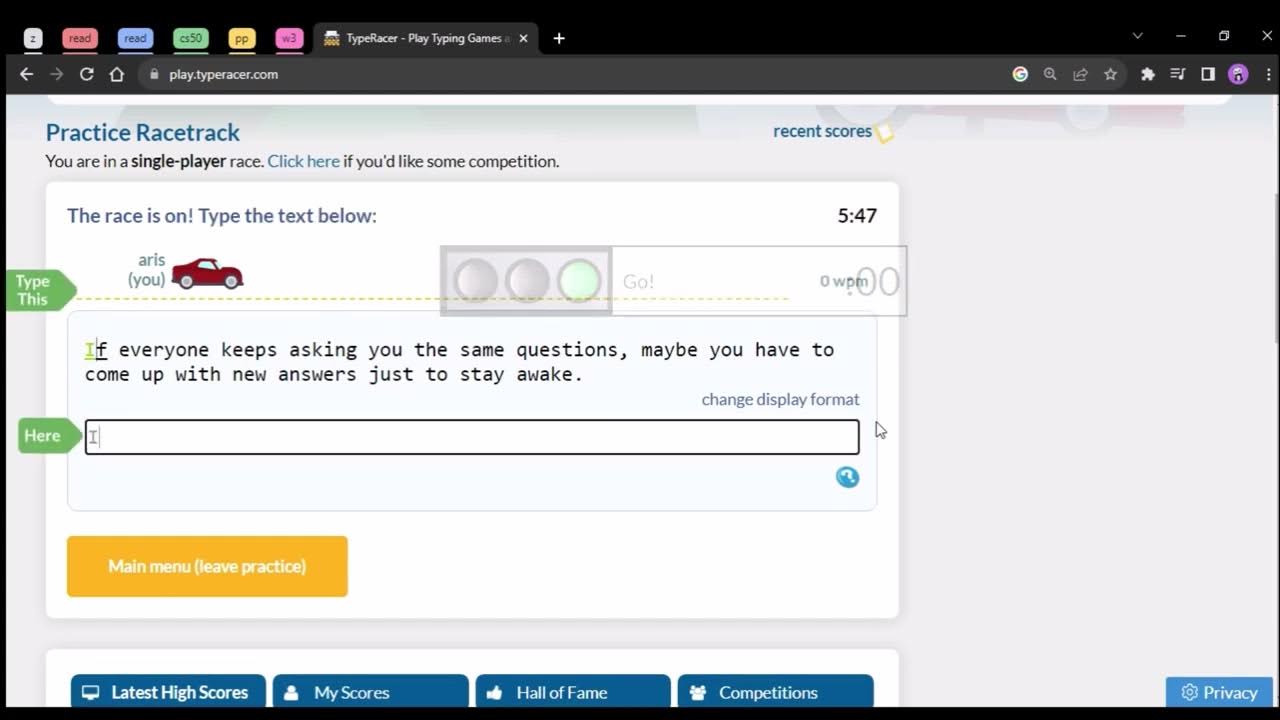Bookmark this page with the star
Screen dimensions: 1280x720
1110,74
